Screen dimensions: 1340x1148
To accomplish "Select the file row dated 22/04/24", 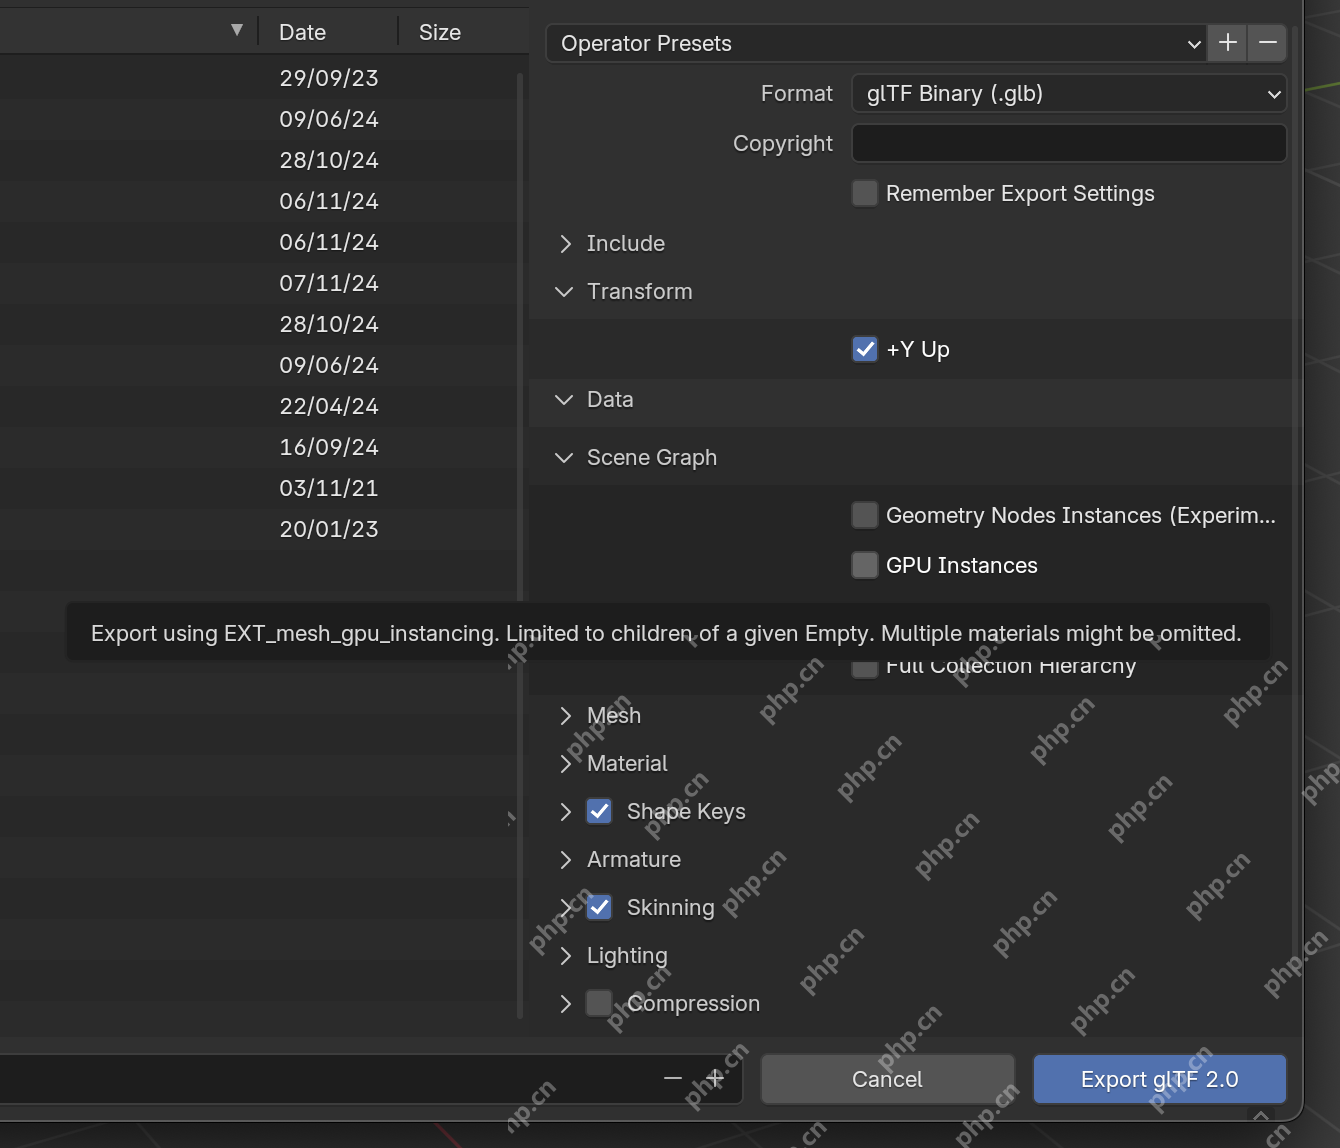I will pos(258,406).
